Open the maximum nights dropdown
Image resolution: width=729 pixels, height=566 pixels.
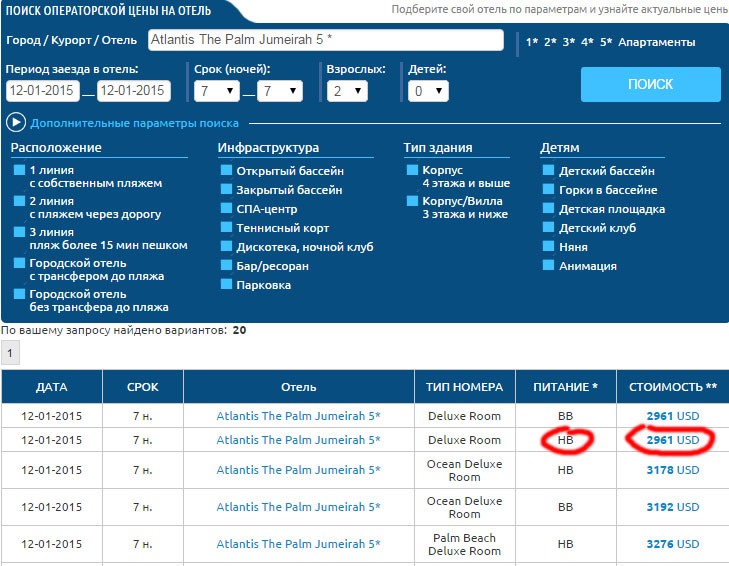(x=280, y=91)
